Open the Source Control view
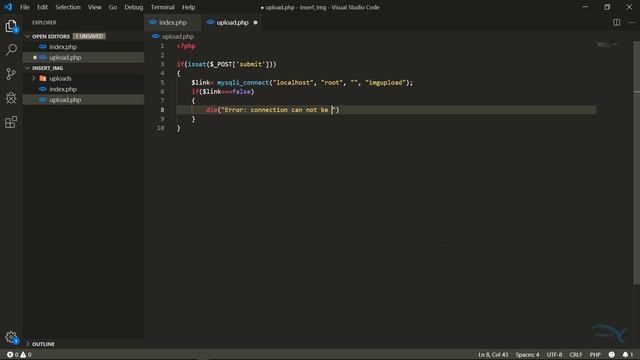This screenshot has height=360, width=640. [x=11, y=74]
